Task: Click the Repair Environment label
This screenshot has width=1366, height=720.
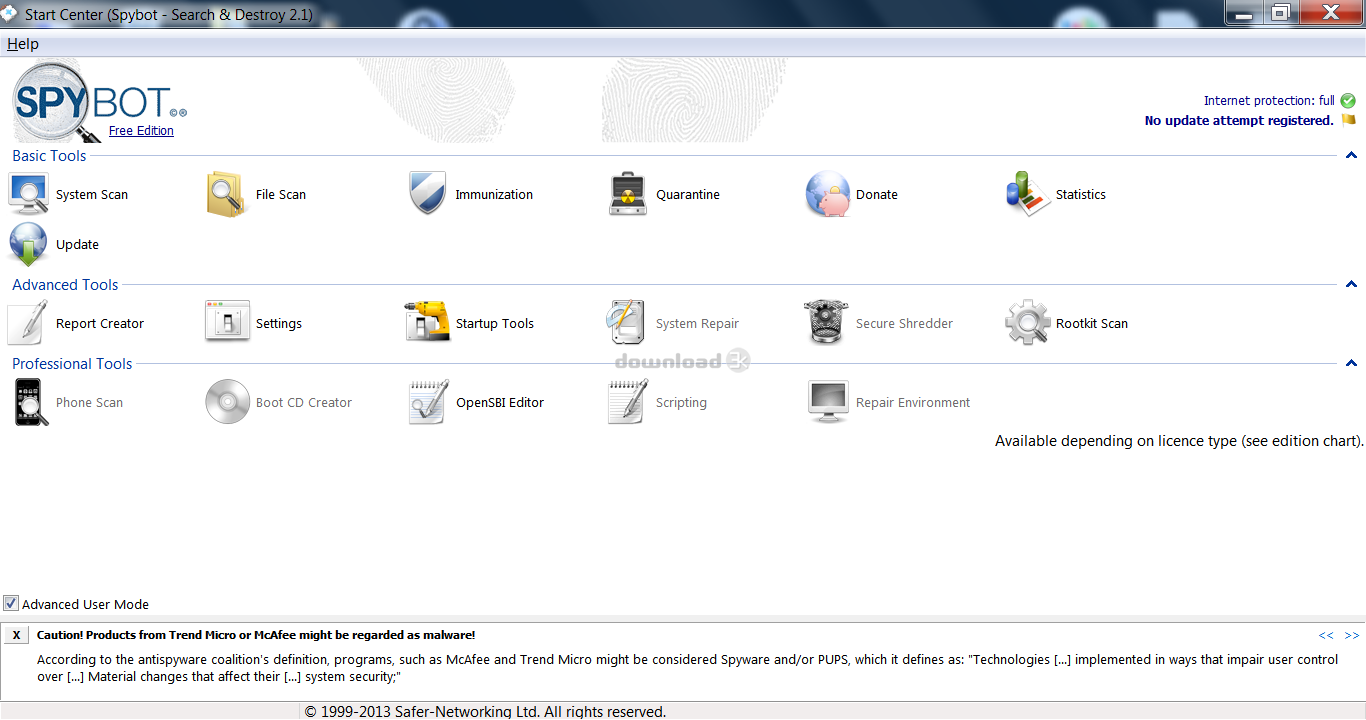Action: coord(913,403)
